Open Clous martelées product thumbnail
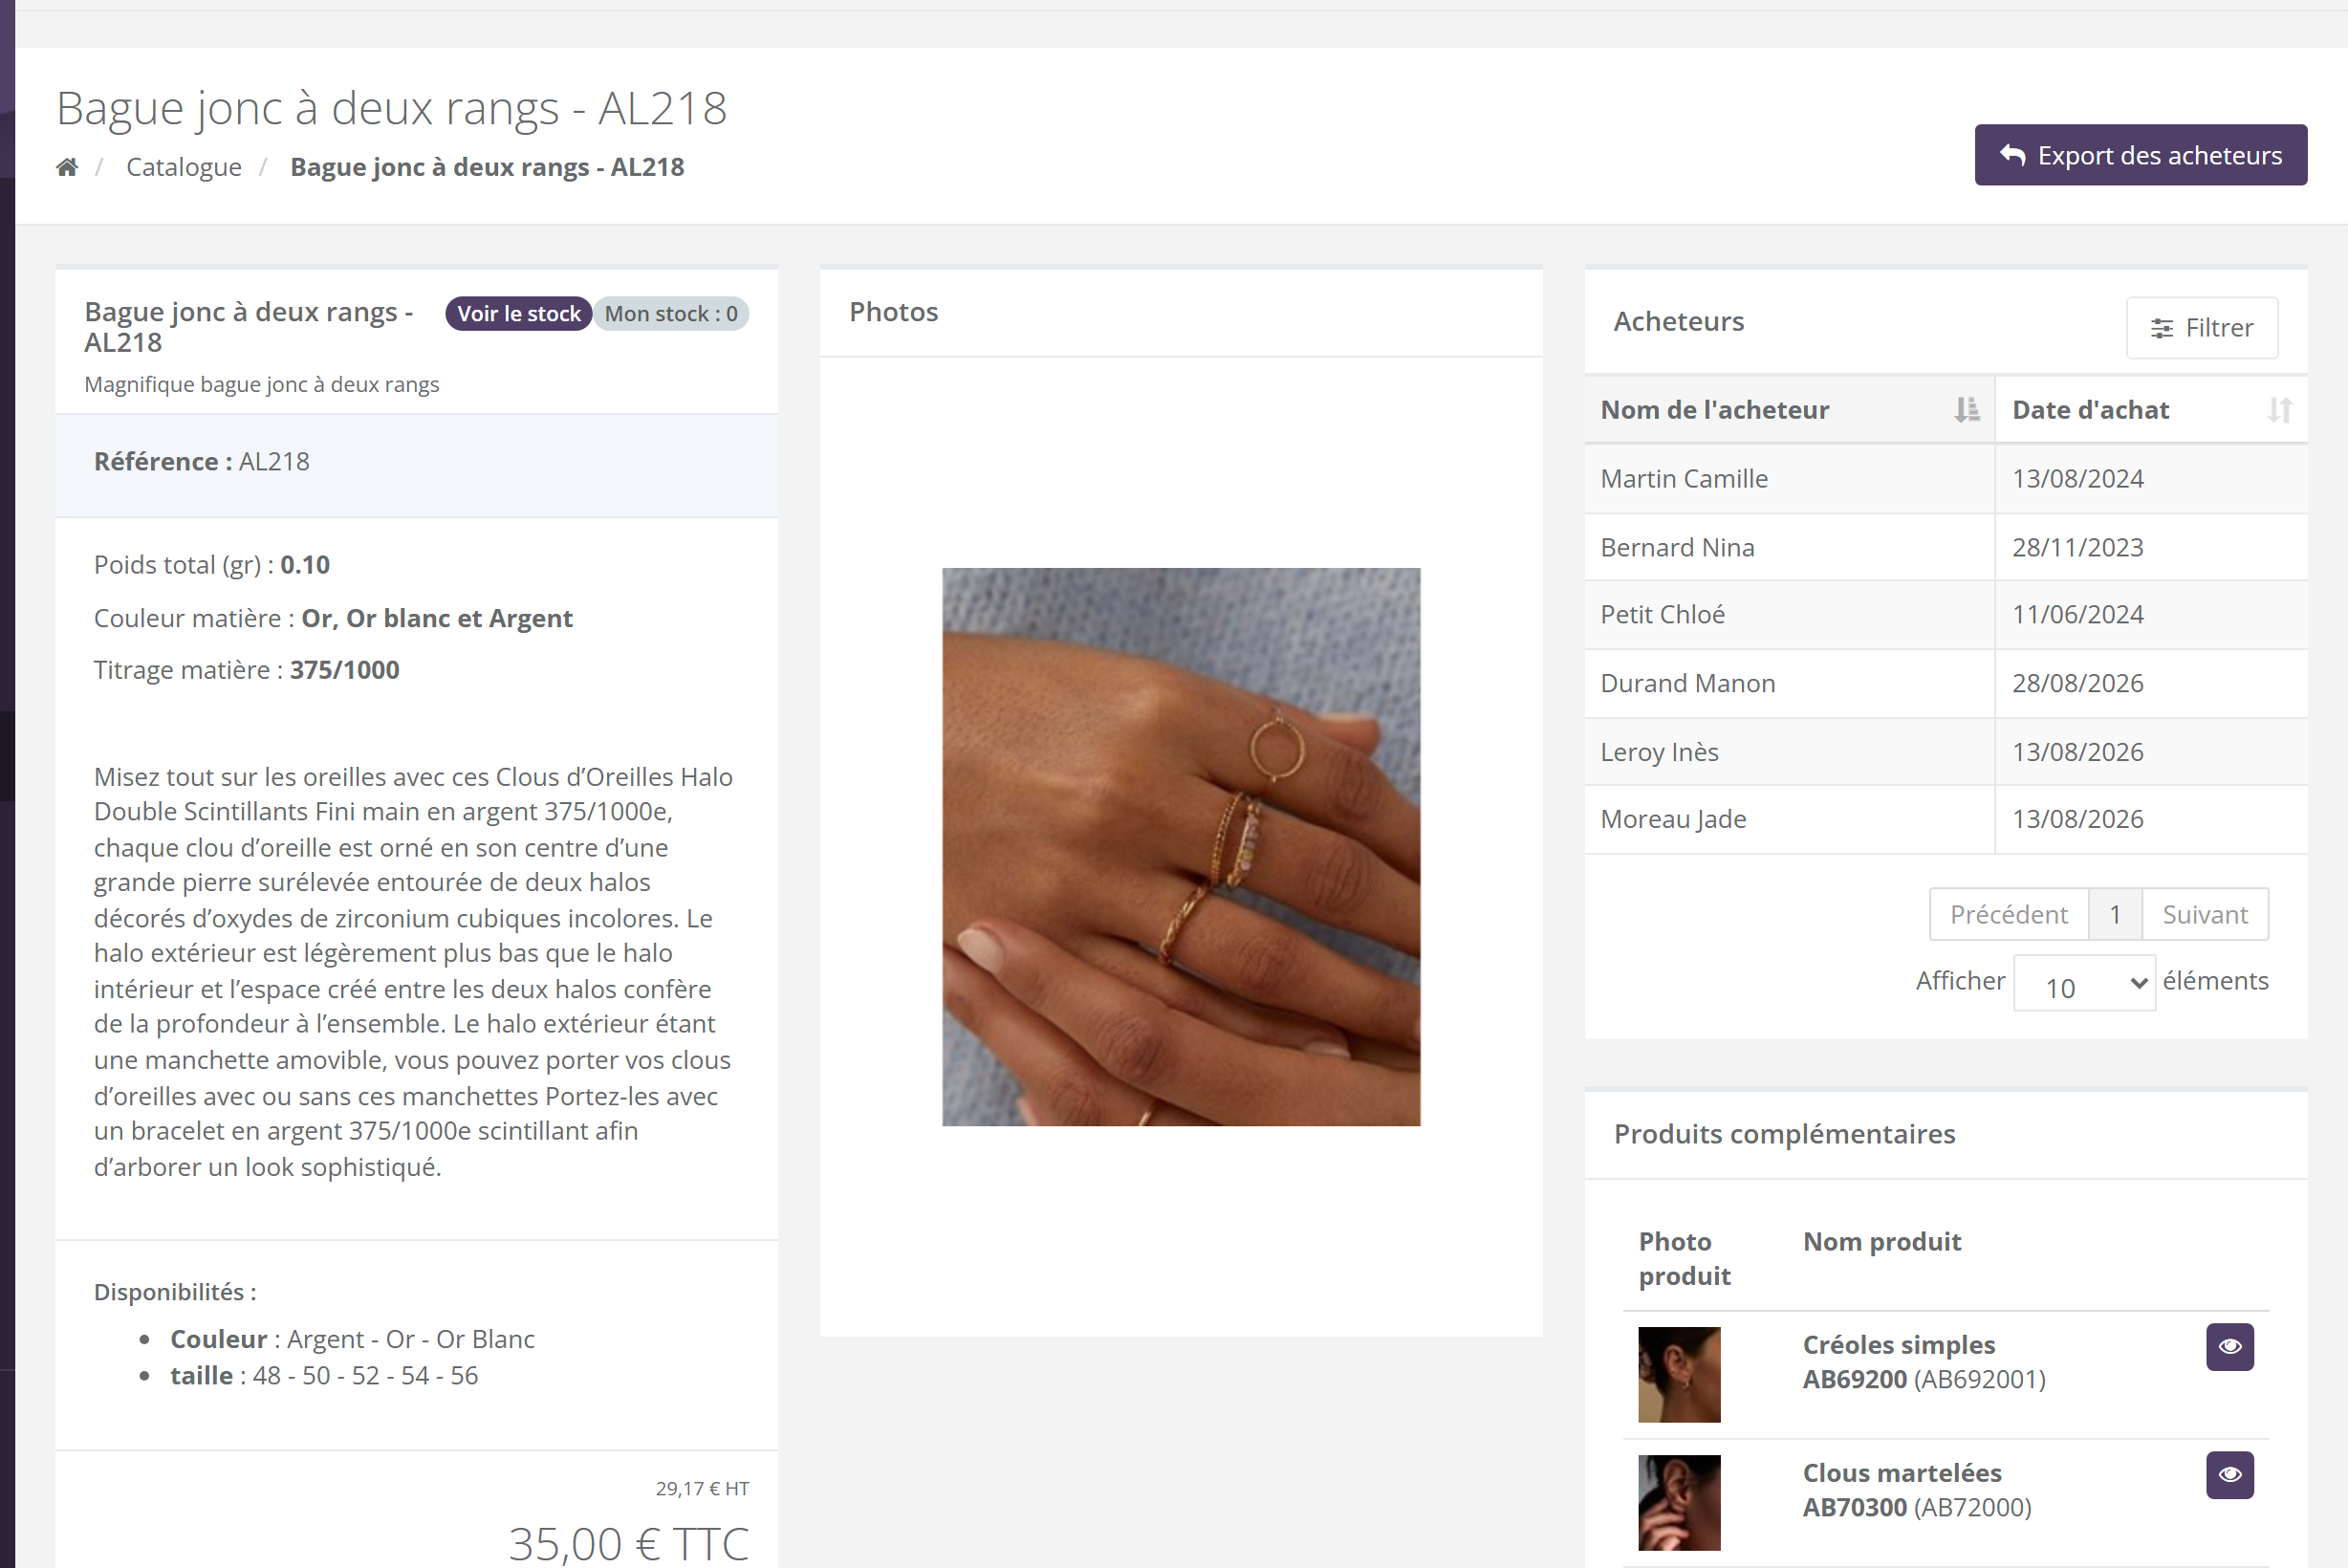 (x=1678, y=1502)
